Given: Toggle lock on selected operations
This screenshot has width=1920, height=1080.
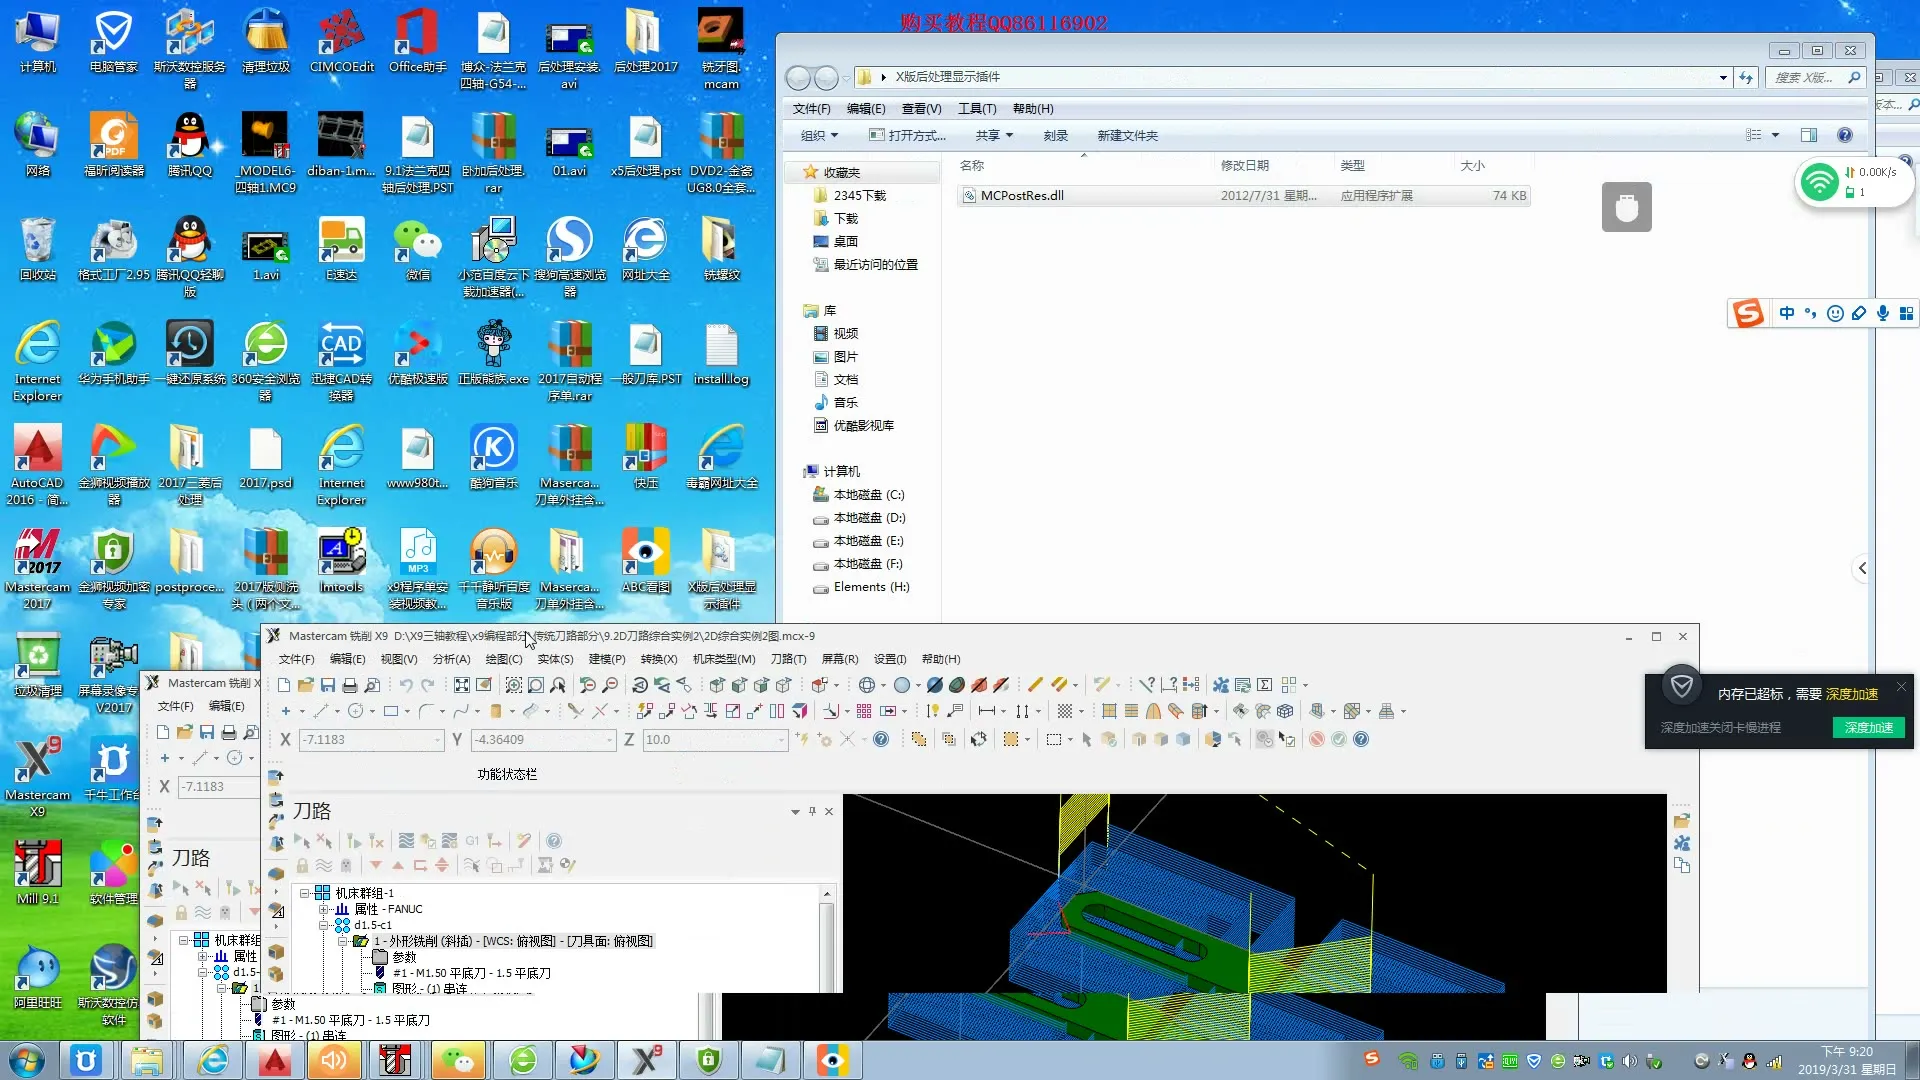Looking at the screenshot, I should (302, 865).
